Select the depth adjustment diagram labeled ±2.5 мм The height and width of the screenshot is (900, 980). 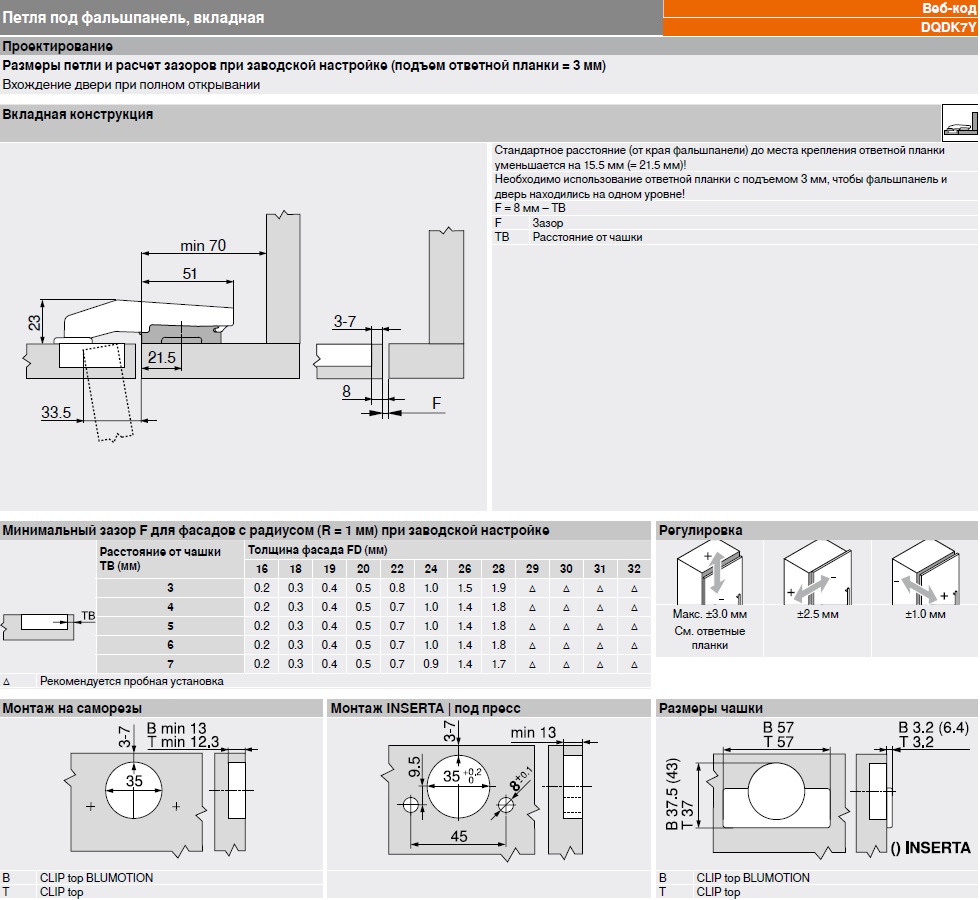pos(816,574)
